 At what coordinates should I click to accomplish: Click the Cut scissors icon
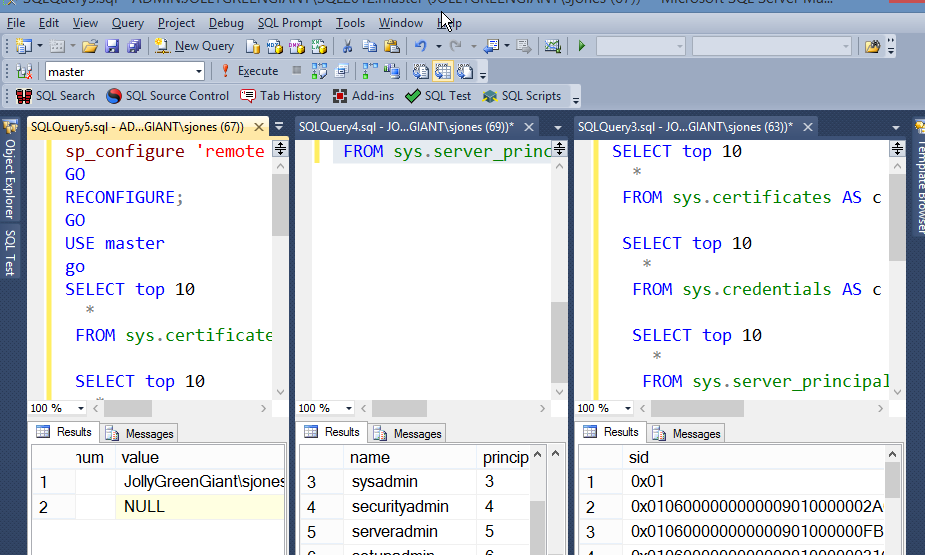[x=347, y=46]
